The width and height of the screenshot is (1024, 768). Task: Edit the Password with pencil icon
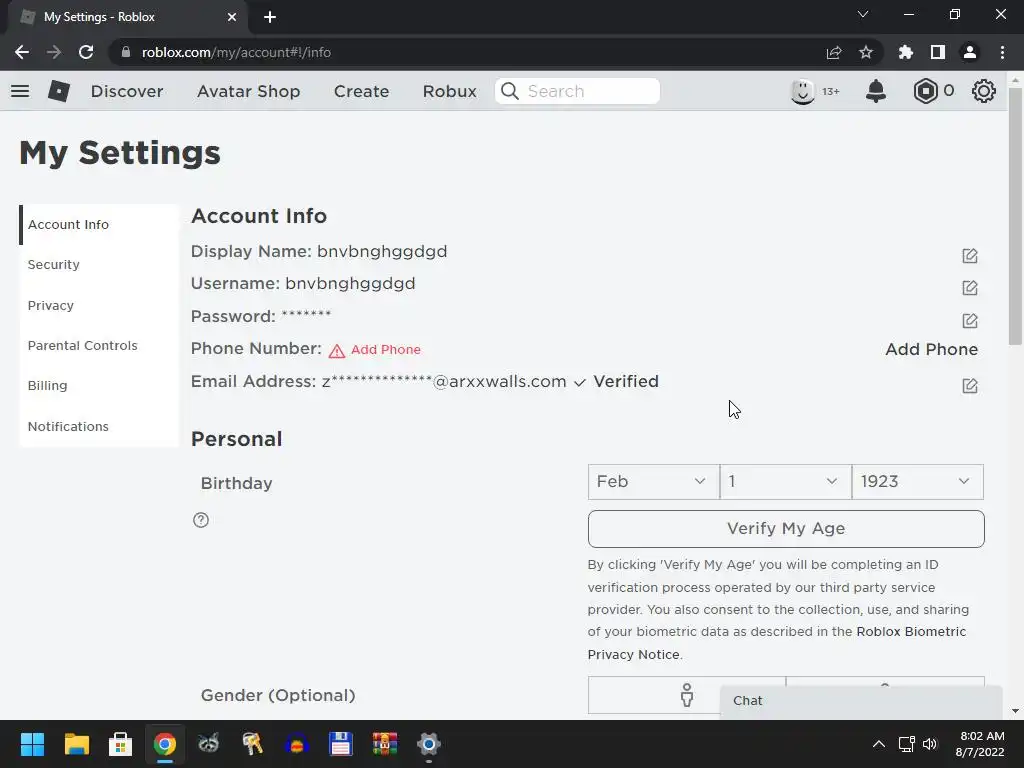970,320
